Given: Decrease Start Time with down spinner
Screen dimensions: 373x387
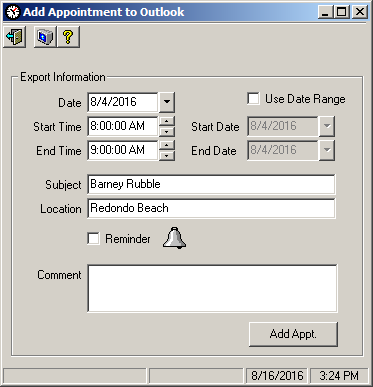Looking at the screenshot, I should coord(167,131).
